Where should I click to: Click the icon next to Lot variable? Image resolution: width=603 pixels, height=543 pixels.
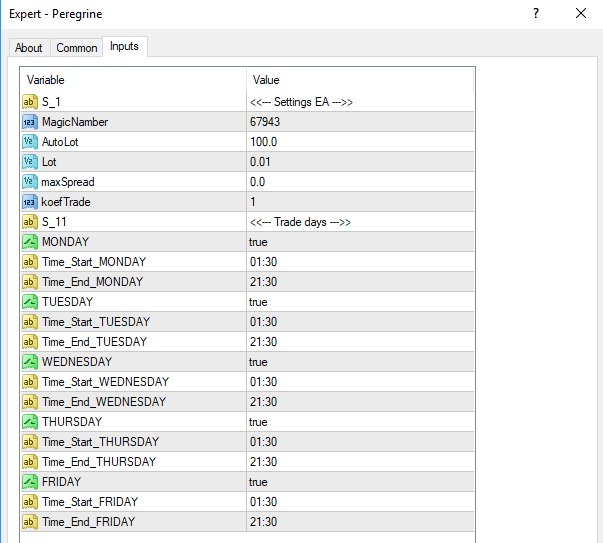[29, 162]
